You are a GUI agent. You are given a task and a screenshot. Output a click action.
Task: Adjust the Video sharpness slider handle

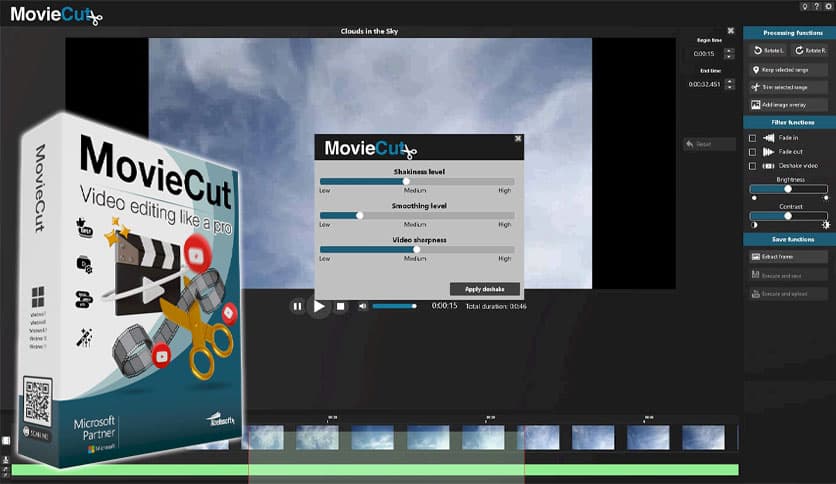417,249
